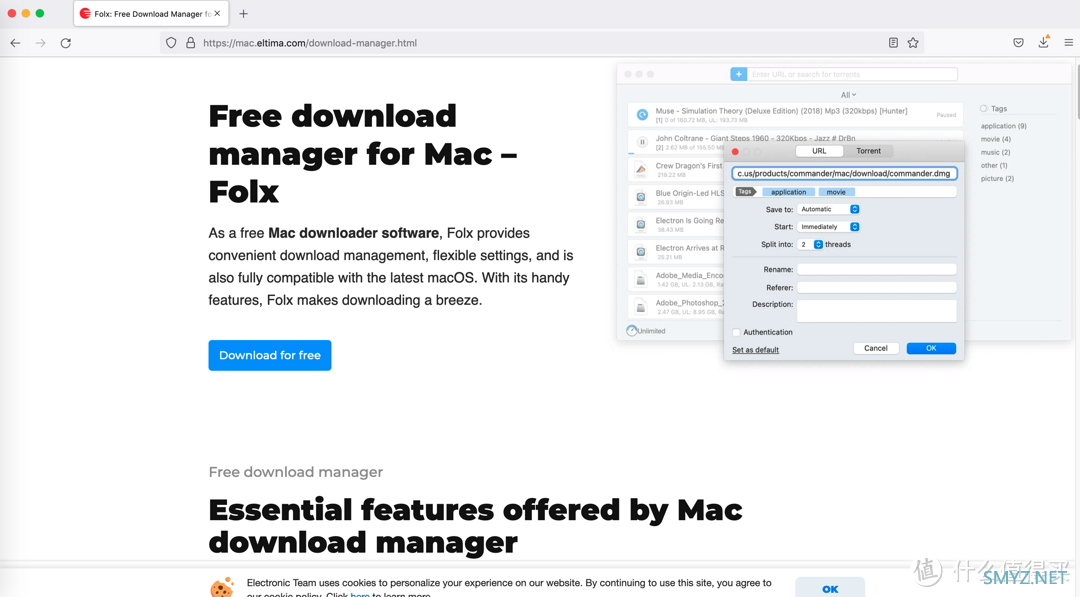Click the dark Tags label icon
Image resolution: width=1080 pixels, height=597 pixels.
coord(745,191)
